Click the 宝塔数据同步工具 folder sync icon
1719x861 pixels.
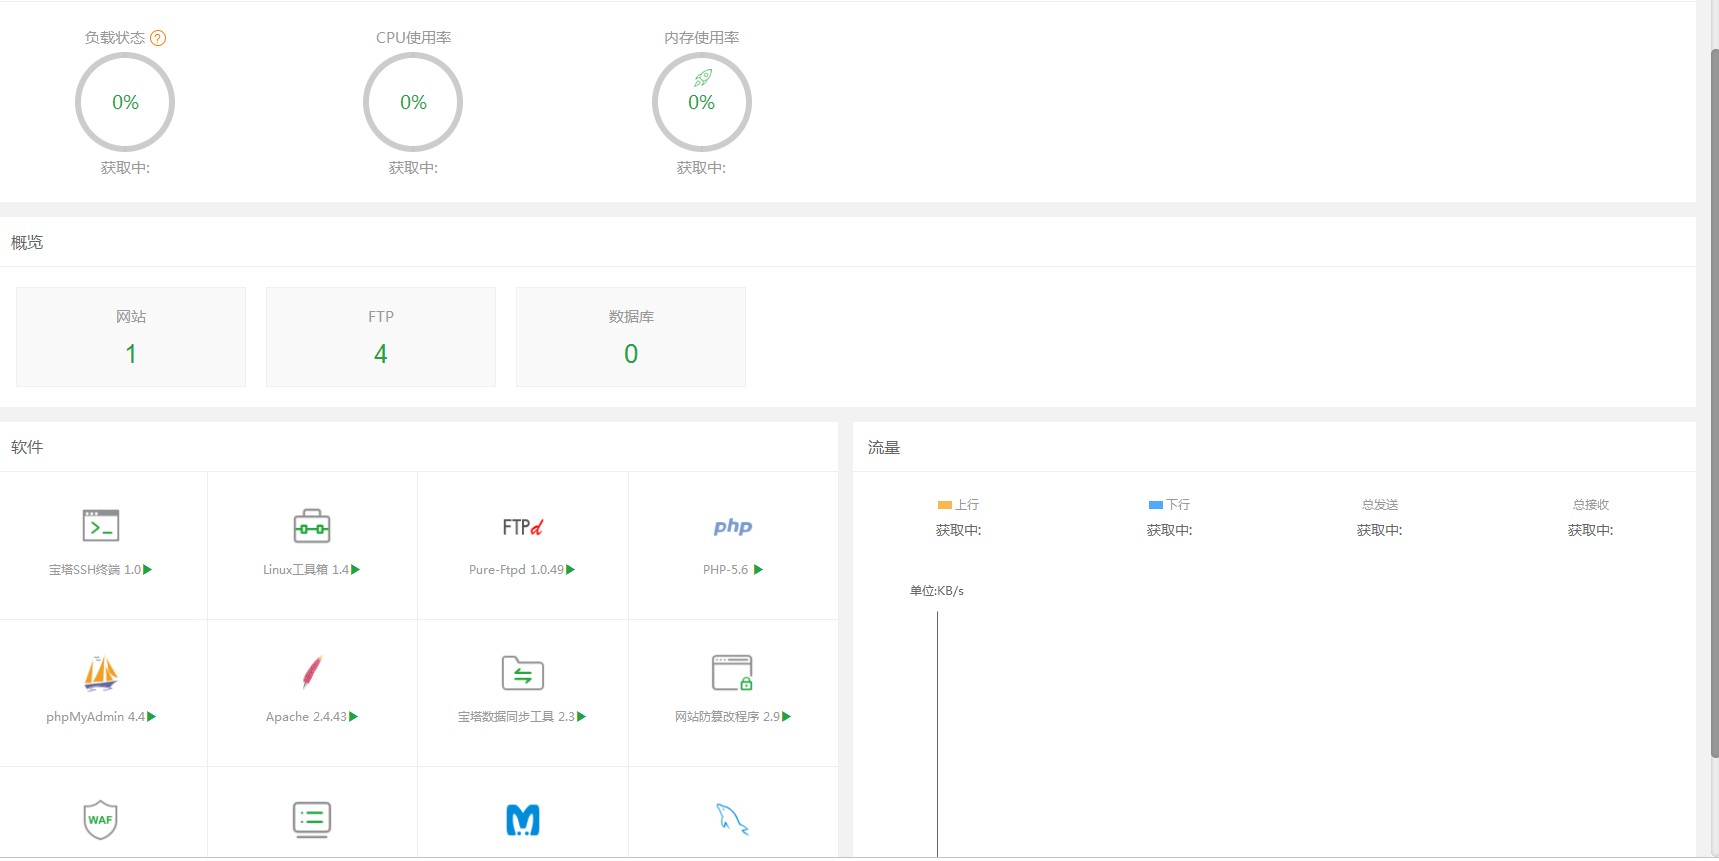(x=523, y=673)
